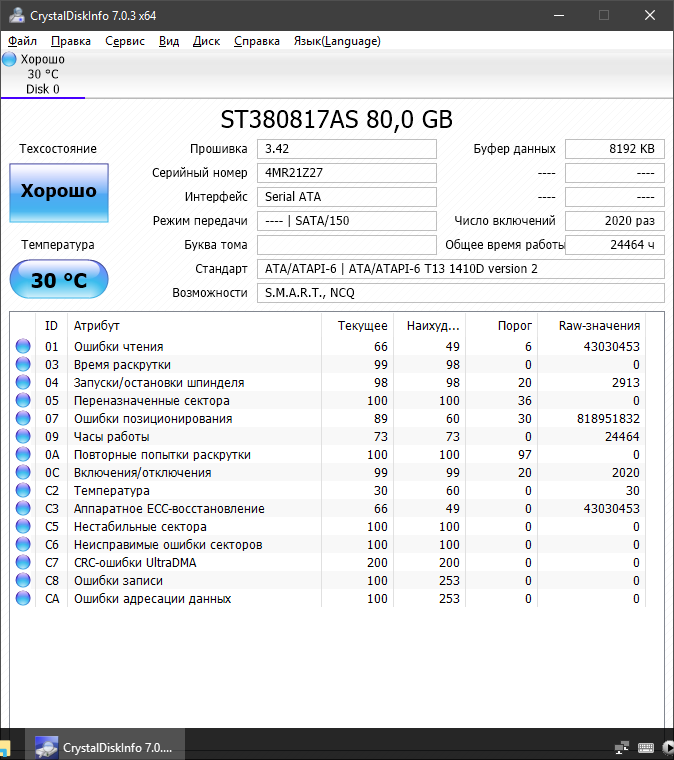Screen dimensions: 674x760
Task: Select the Ошибки чтения attribute text
Action: point(119,347)
